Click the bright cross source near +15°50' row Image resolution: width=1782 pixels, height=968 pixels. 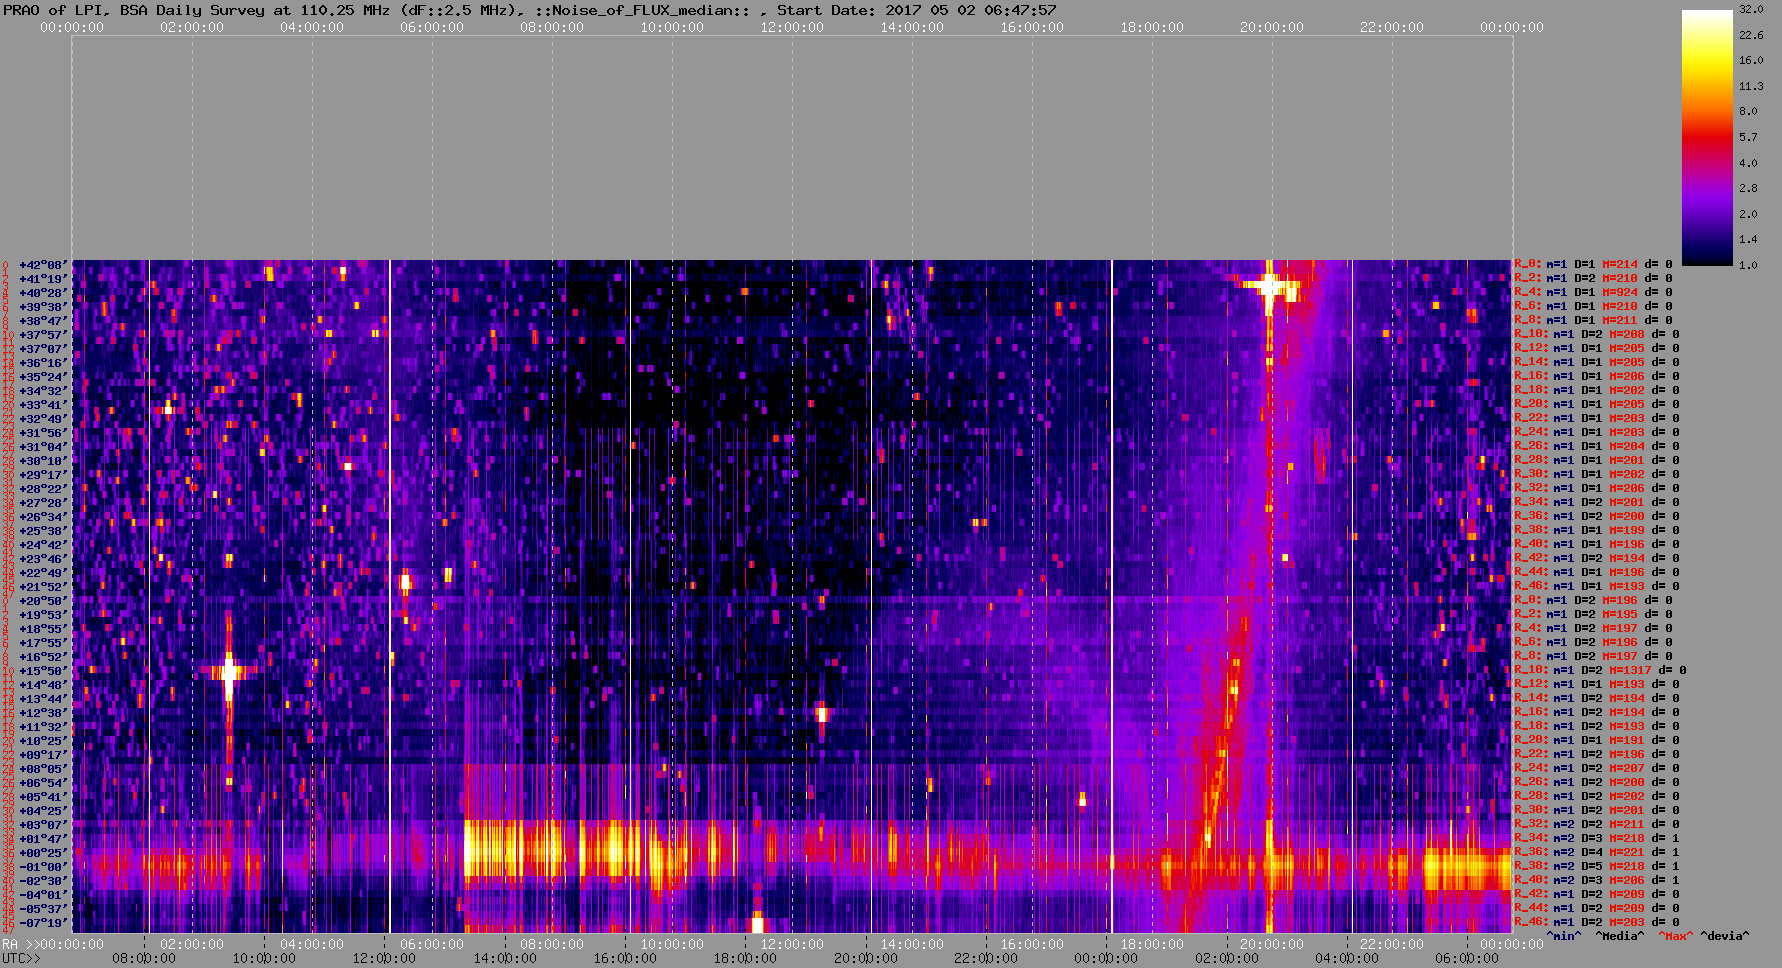click(x=229, y=671)
